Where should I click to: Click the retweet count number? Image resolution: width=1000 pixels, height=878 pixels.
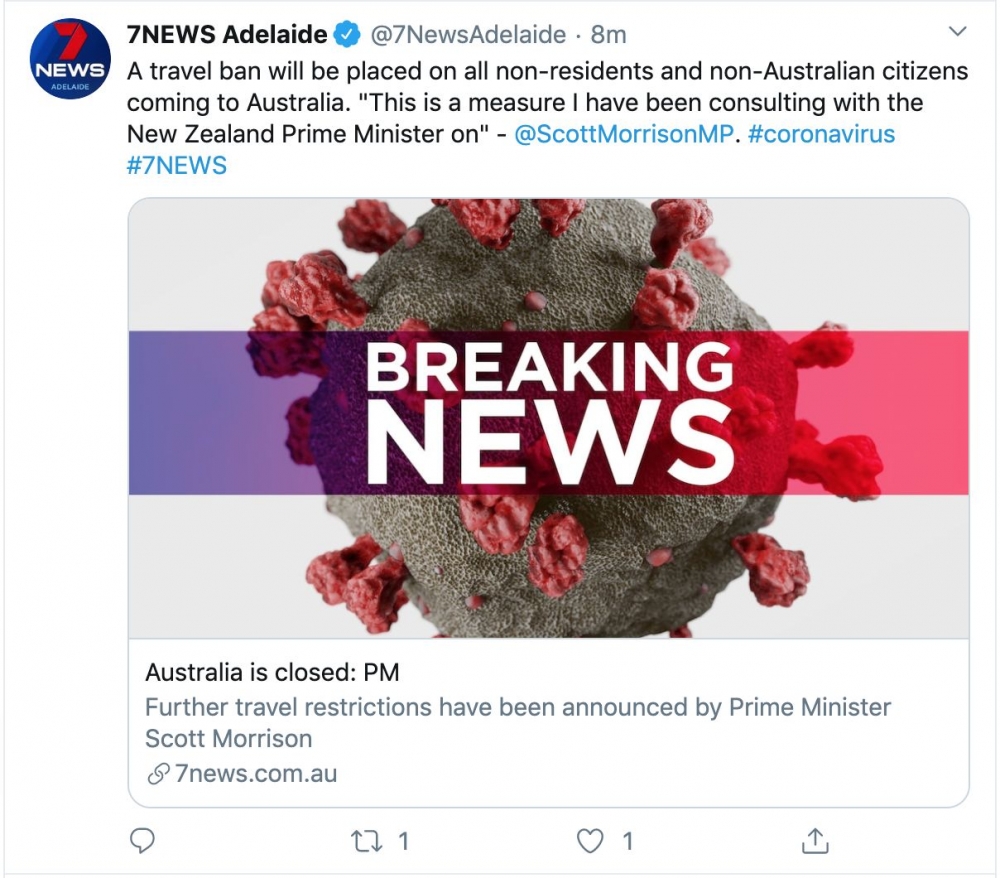(403, 842)
